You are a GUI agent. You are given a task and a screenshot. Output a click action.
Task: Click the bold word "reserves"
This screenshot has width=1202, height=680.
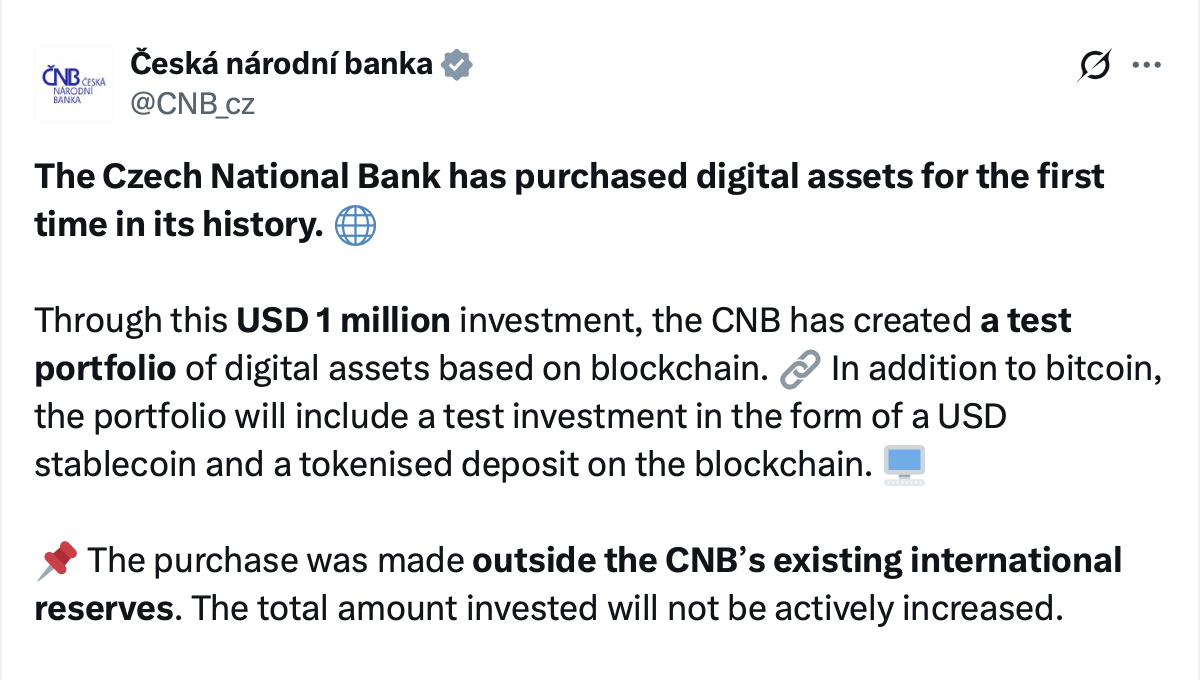(x=103, y=609)
